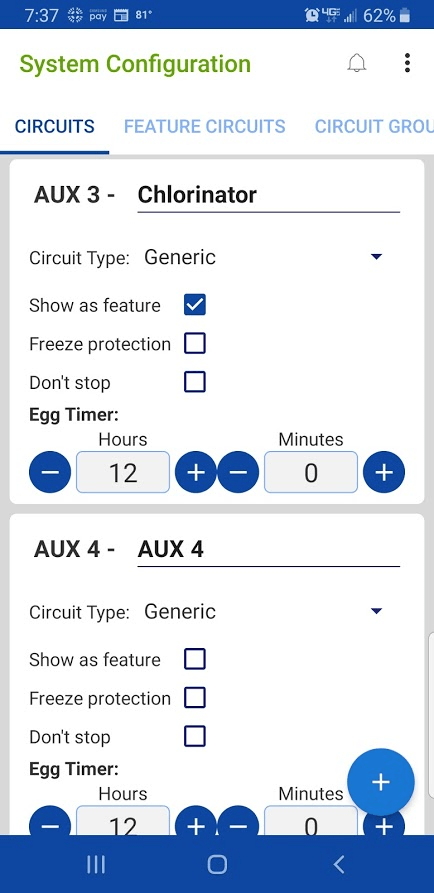Image resolution: width=434 pixels, height=893 pixels.
Task: Tap the Android back navigation icon
Action: point(339,865)
